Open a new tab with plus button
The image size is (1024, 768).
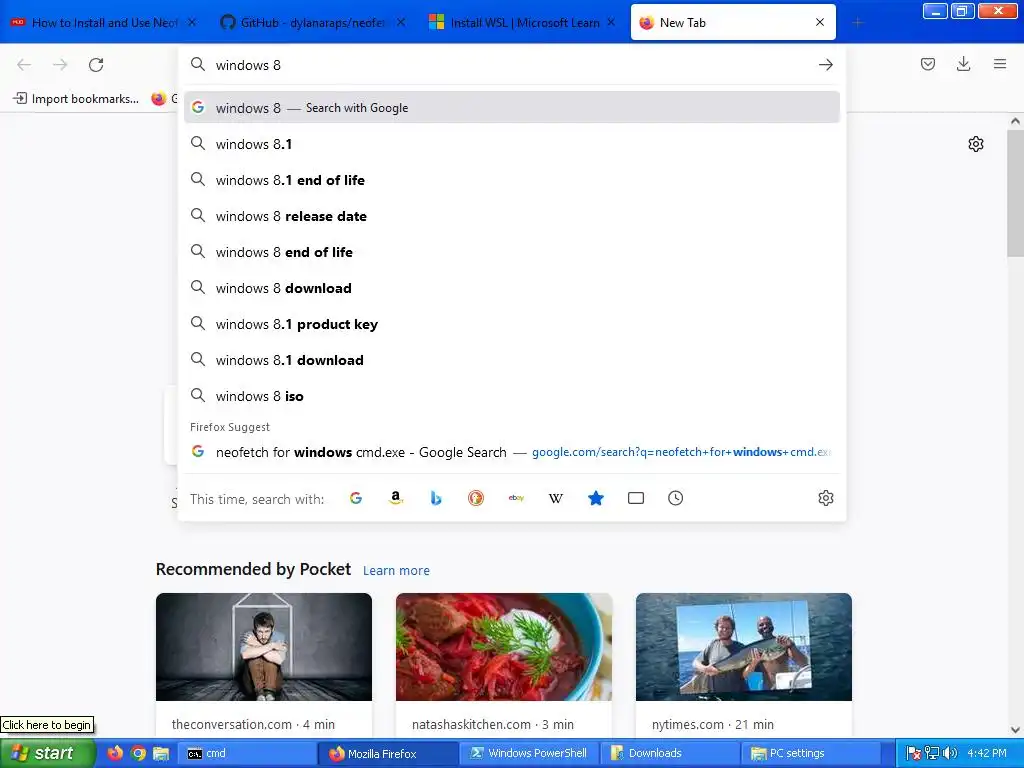click(857, 23)
